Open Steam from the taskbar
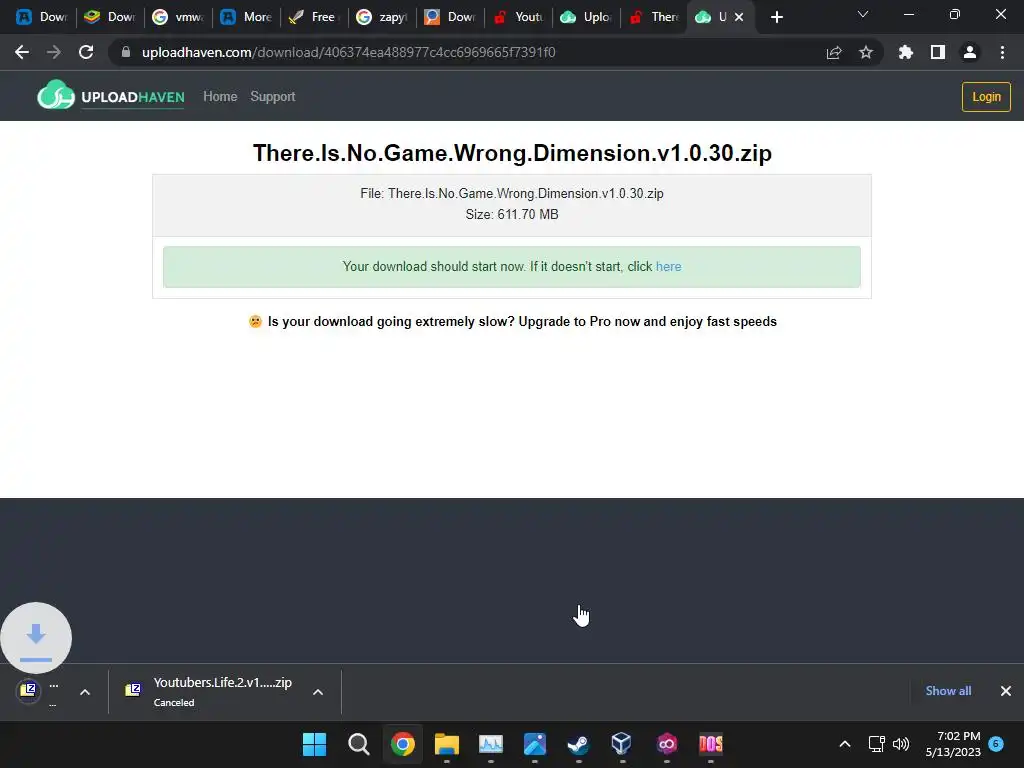This screenshot has width=1024, height=768. [x=579, y=744]
